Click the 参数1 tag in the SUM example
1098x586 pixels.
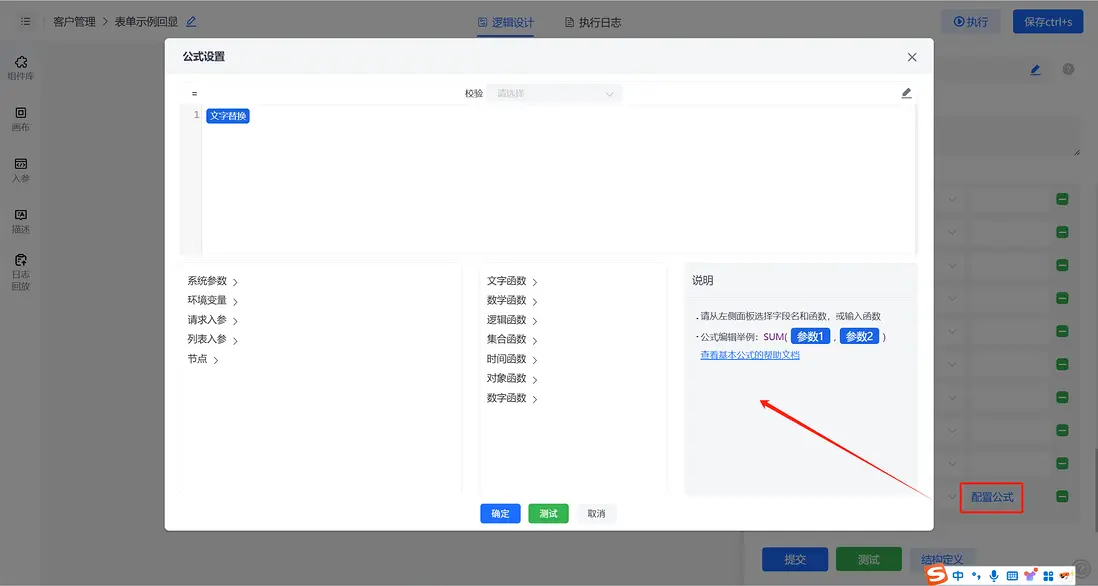tap(810, 337)
